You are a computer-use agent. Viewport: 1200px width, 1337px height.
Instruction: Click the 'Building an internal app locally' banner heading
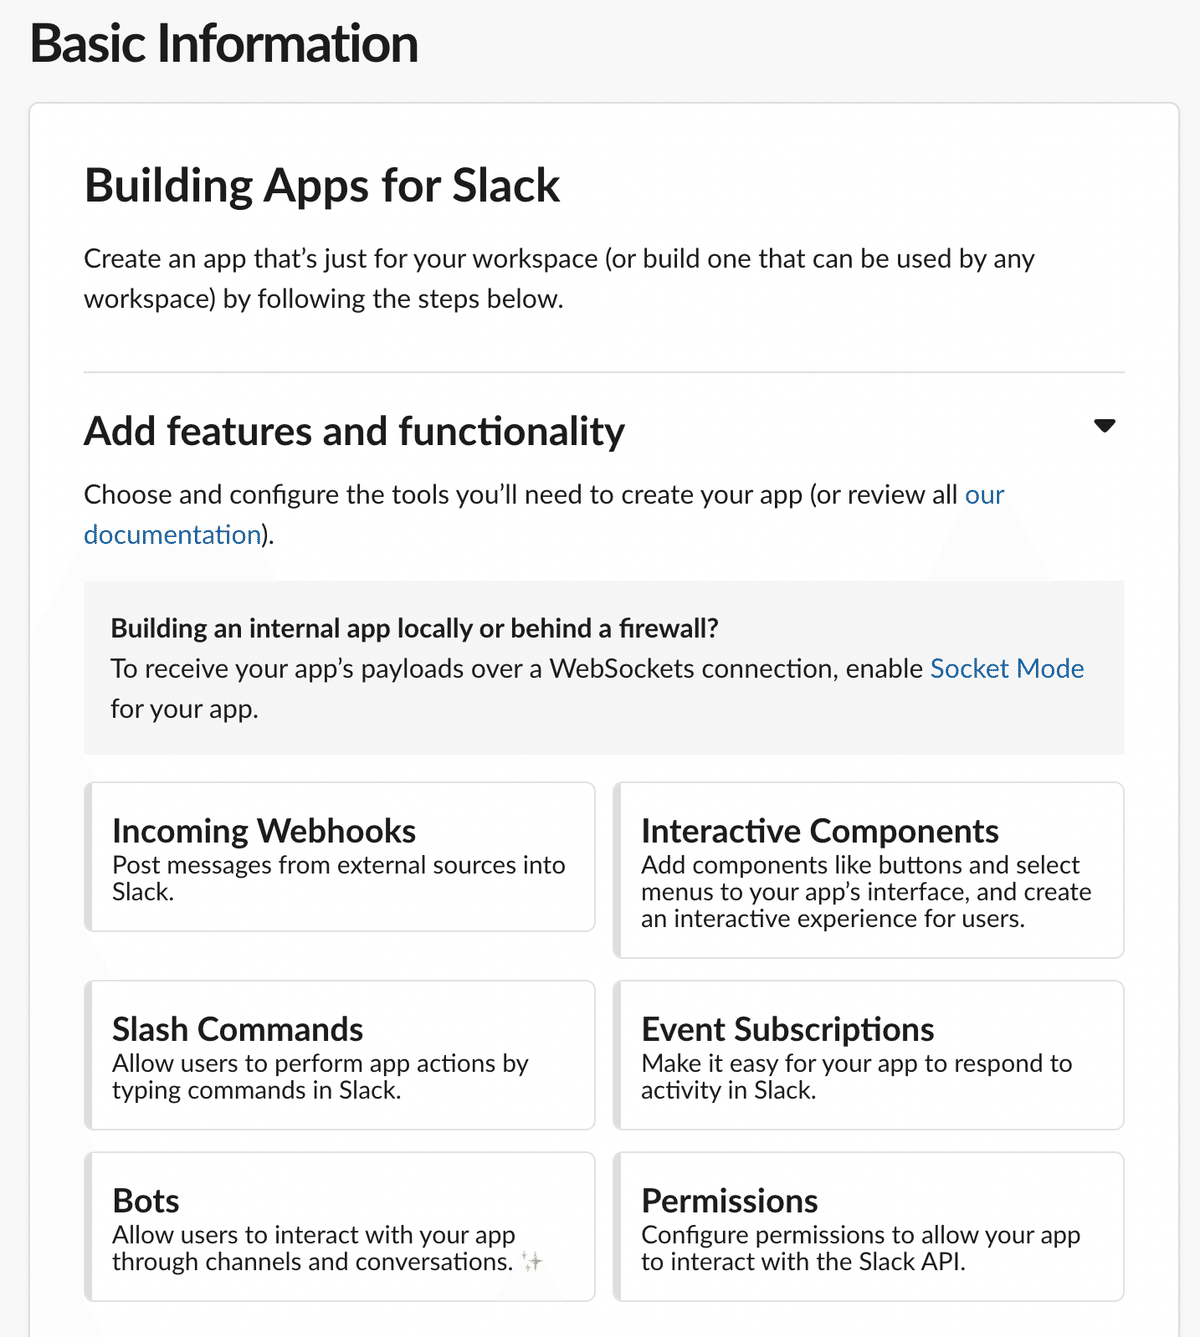(415, 628)
